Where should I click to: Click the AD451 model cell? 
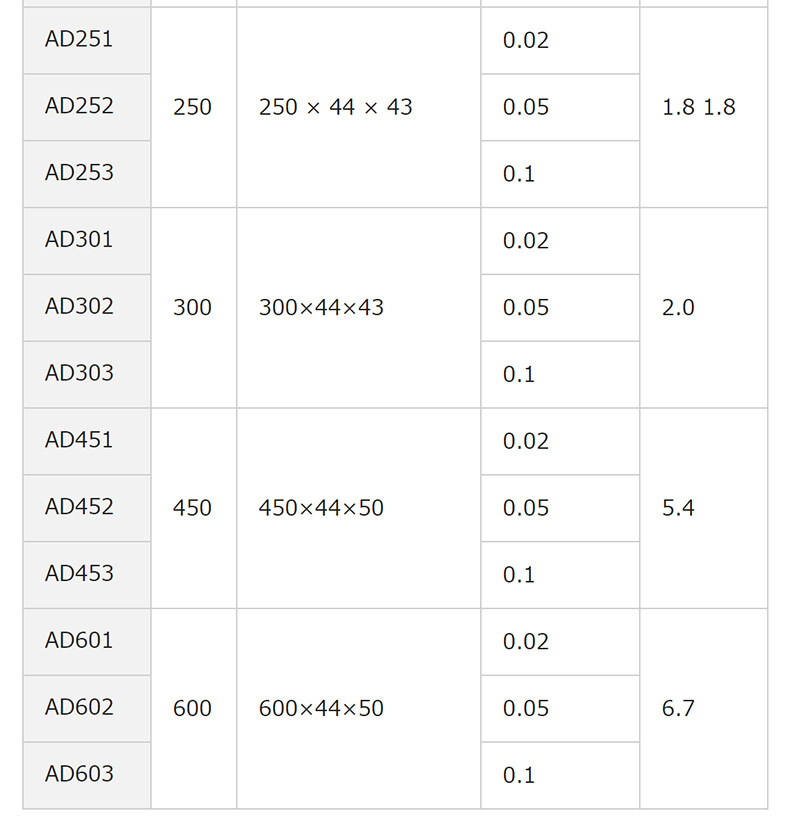[x=80, y=440]
